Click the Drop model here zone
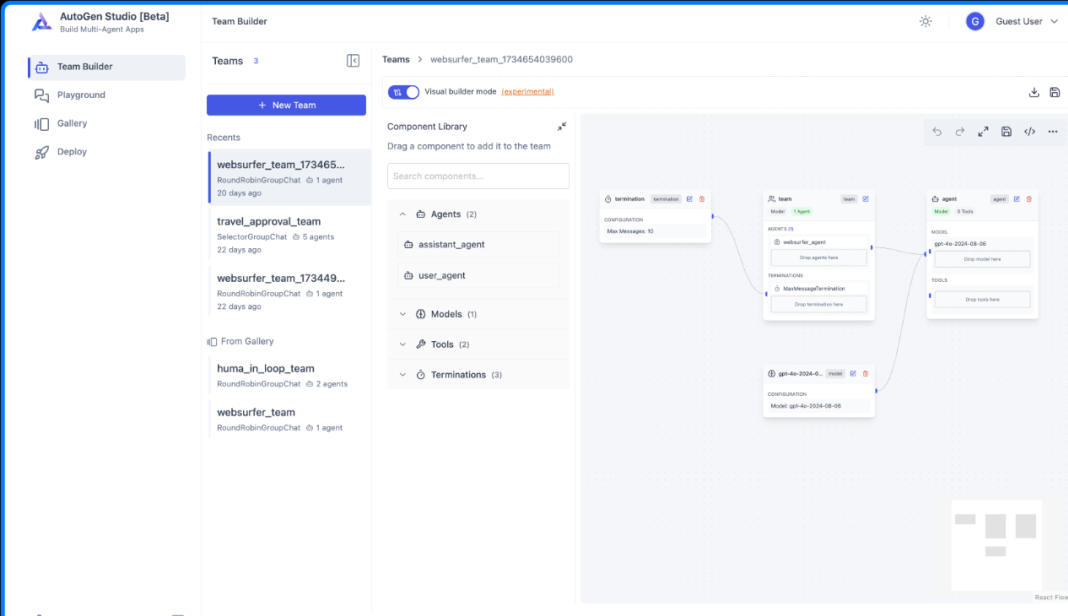1068x616 pixels. click(x=982, y=259)
